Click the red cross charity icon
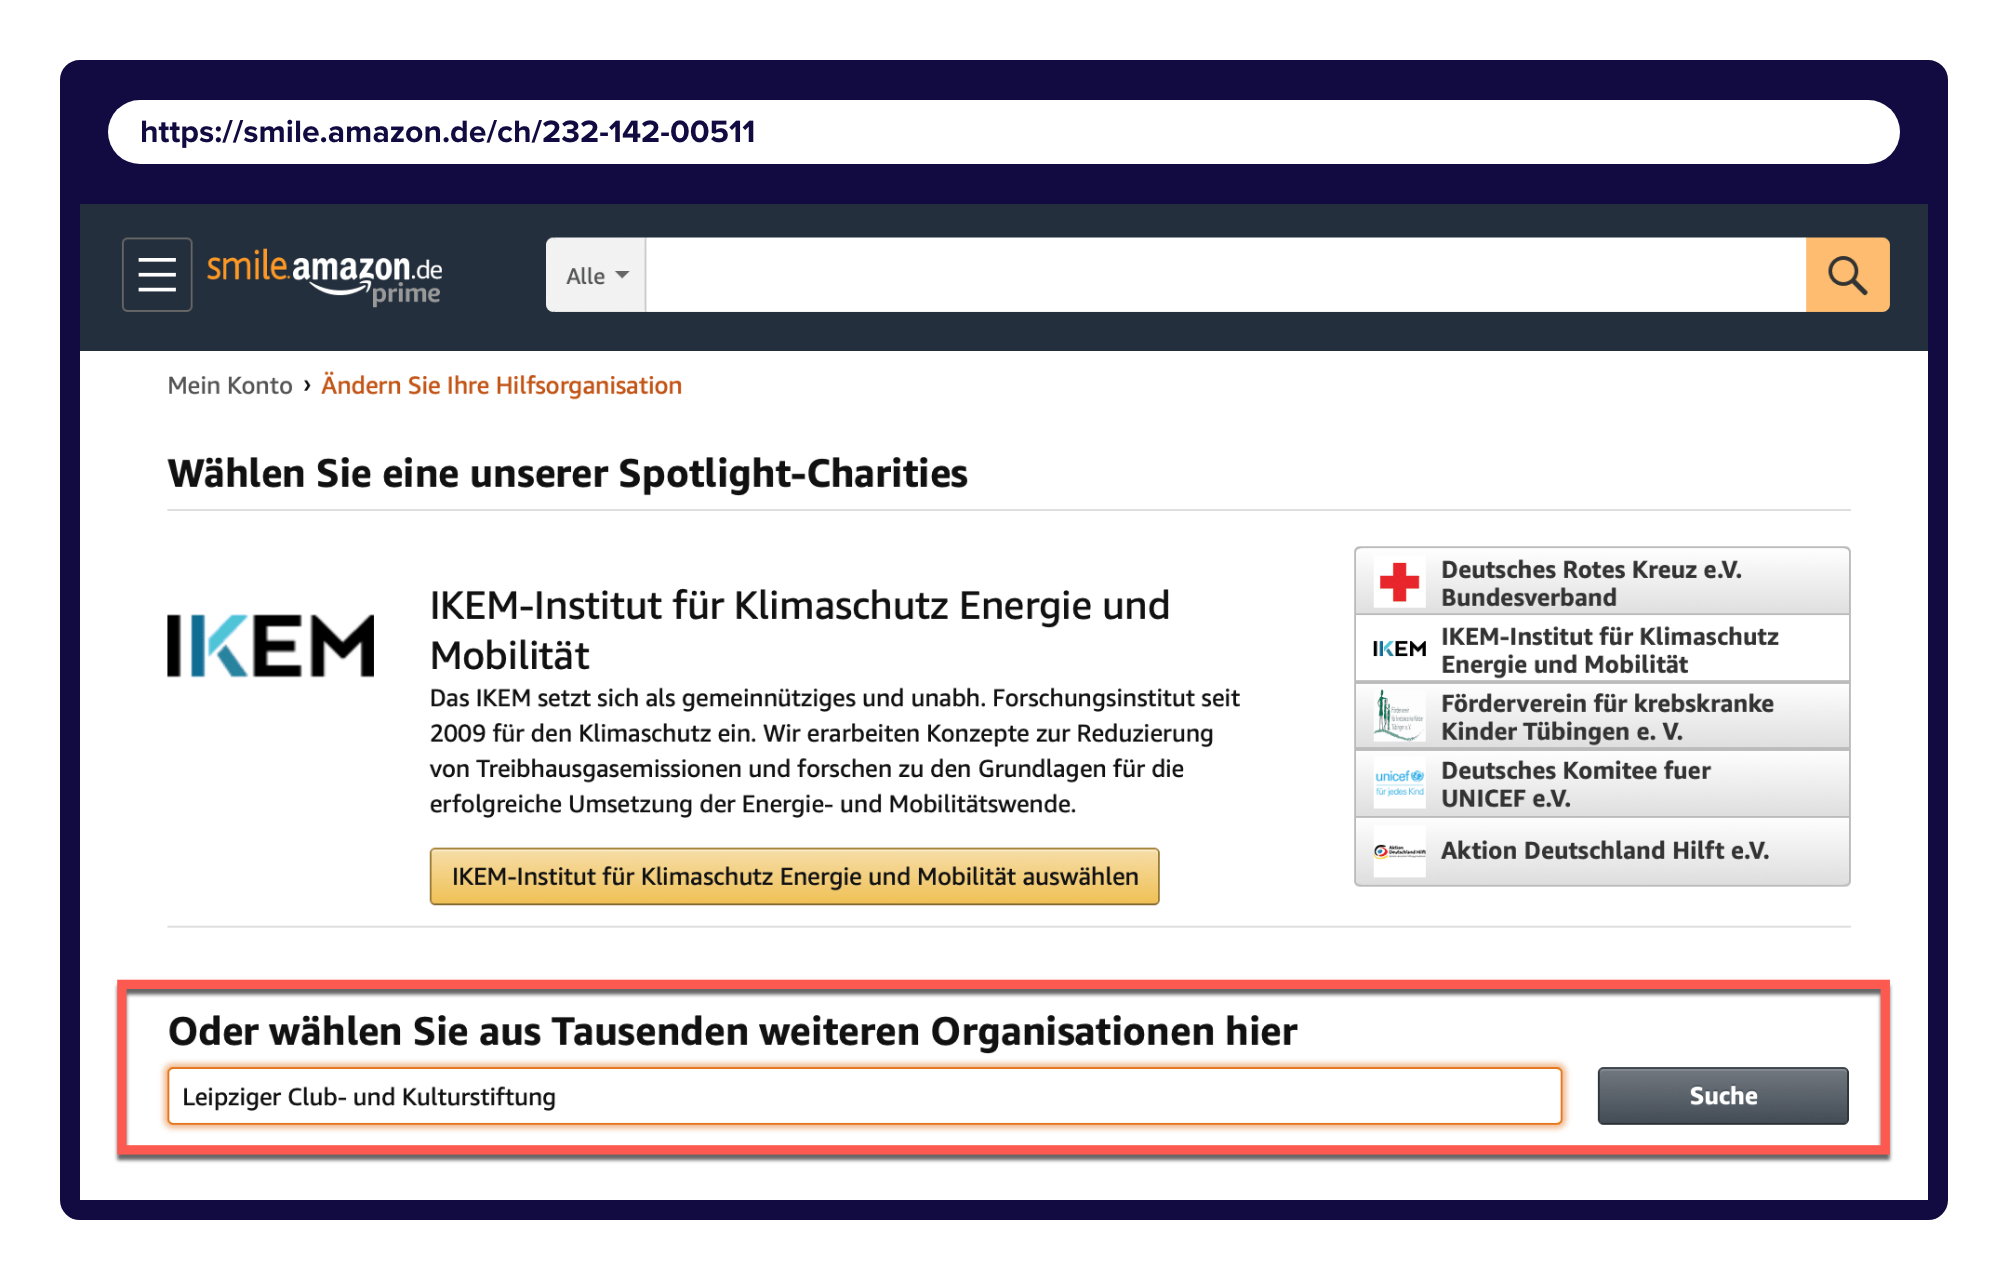This screenshot has height=1280, width=2008. (1399, 582)
